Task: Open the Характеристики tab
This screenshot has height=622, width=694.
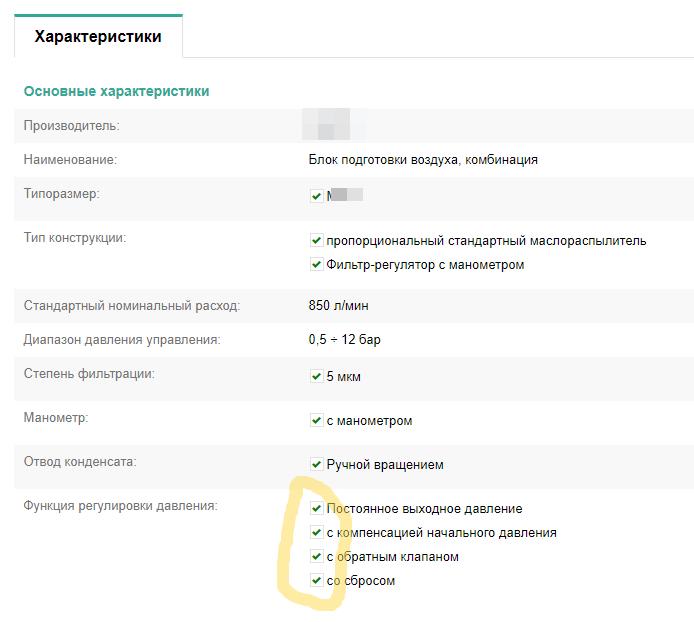Action: point(98,36)
